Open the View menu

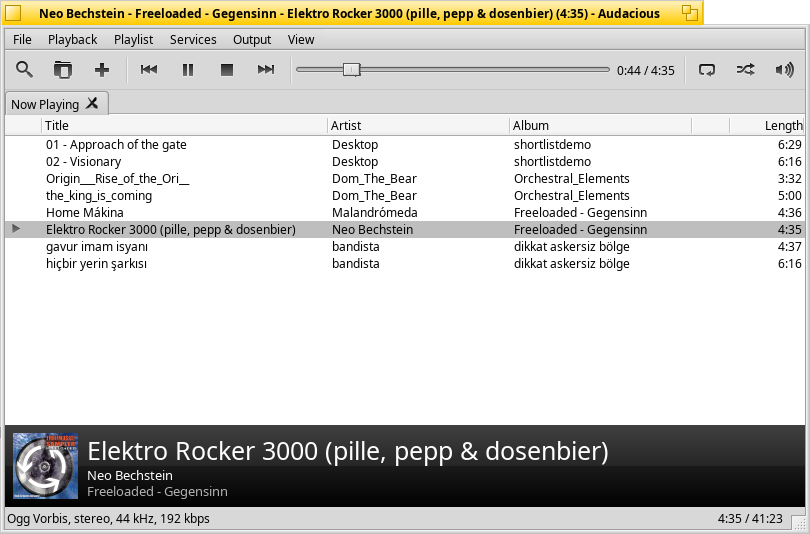click(x=301, y=39)
